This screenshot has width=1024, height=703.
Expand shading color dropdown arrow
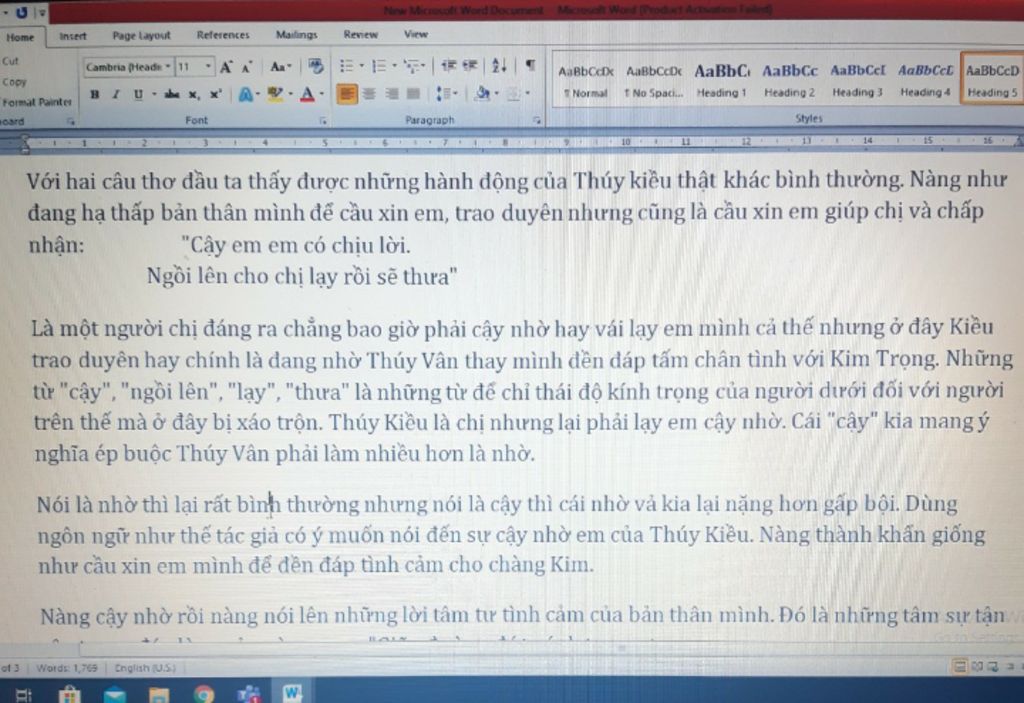(496, 94)
